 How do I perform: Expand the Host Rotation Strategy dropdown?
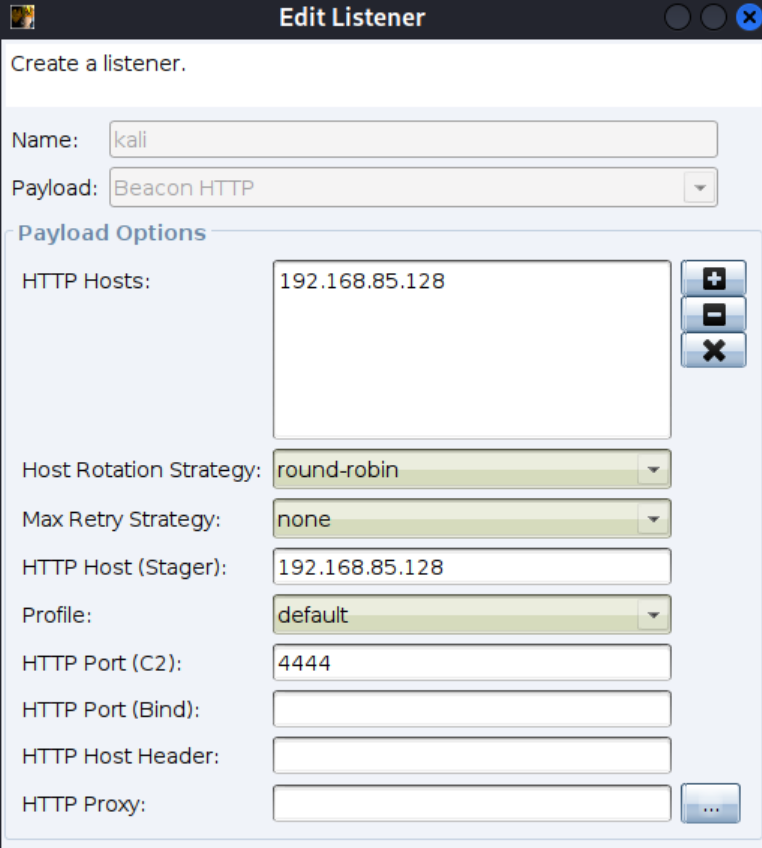tap(653, 469)
